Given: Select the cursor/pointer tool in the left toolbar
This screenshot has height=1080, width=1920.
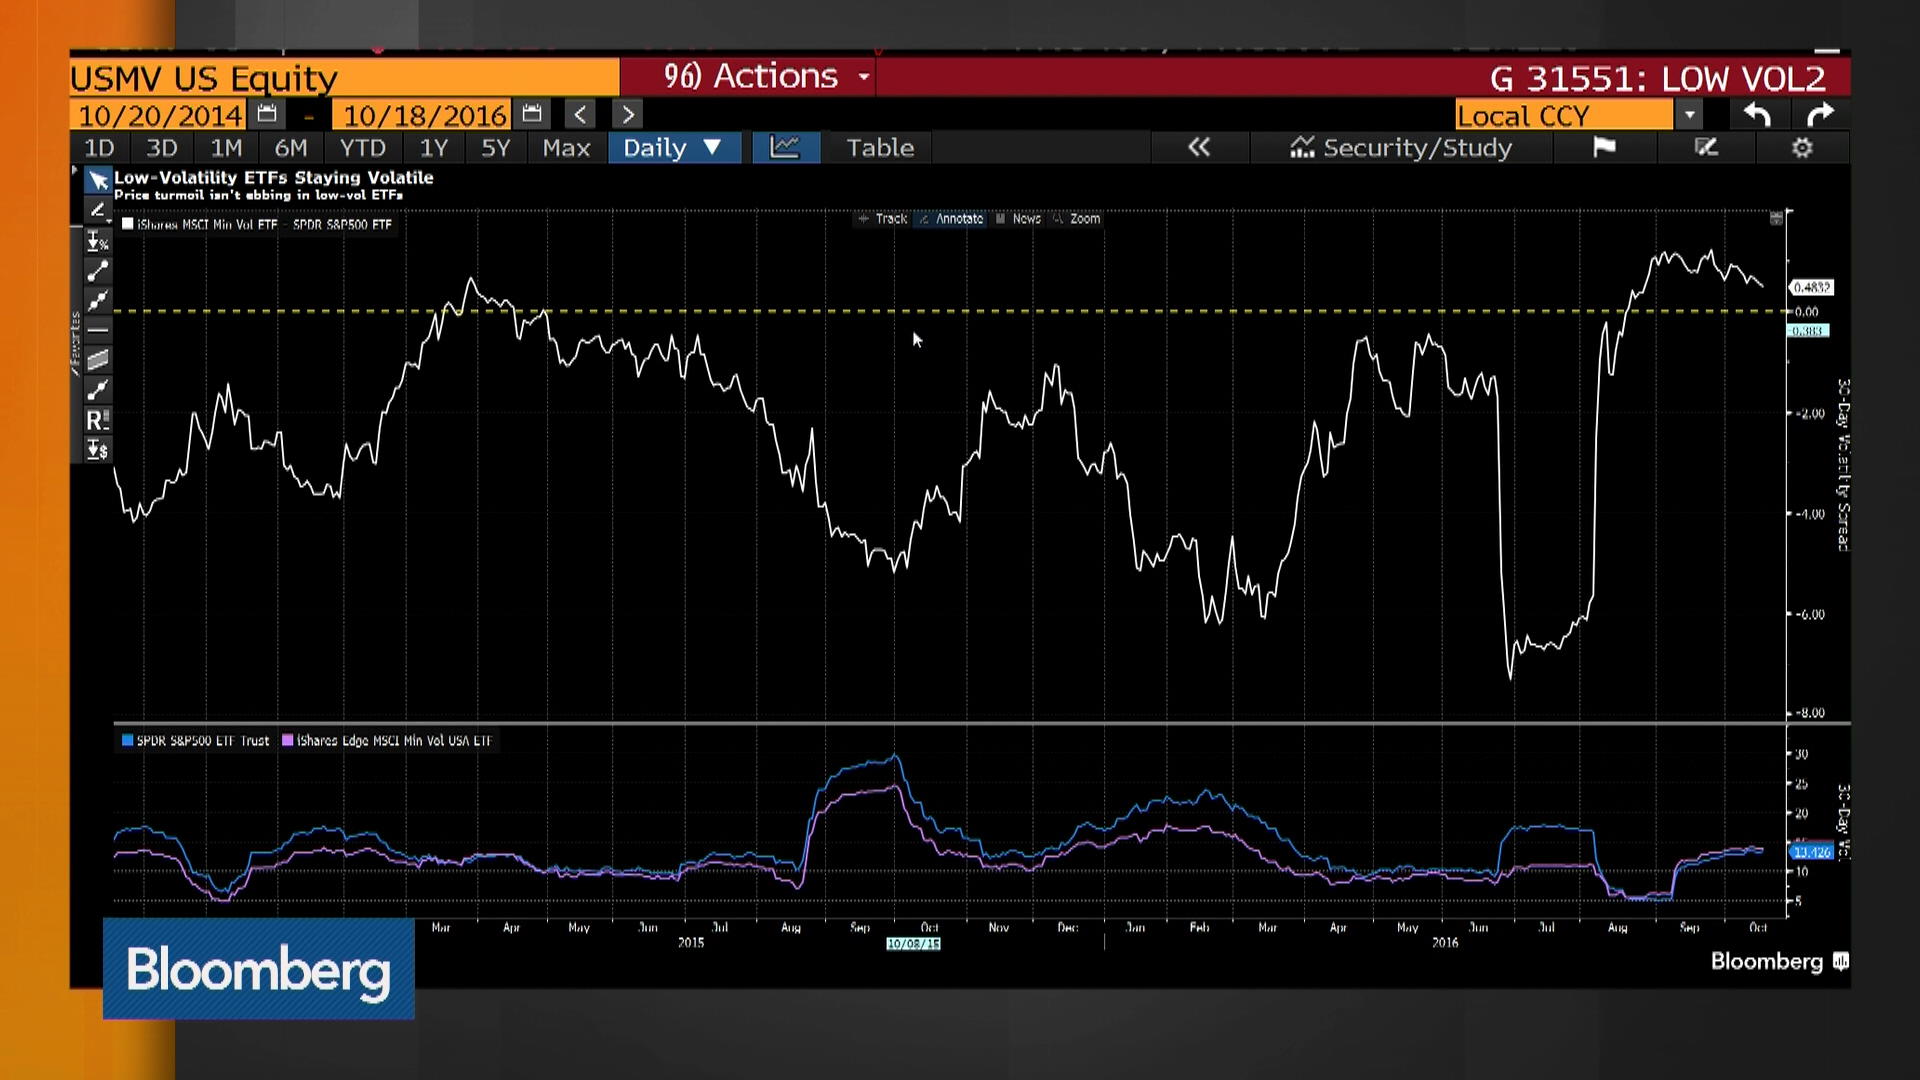Looking at the screenshot, I should click(x=97, y=181).
